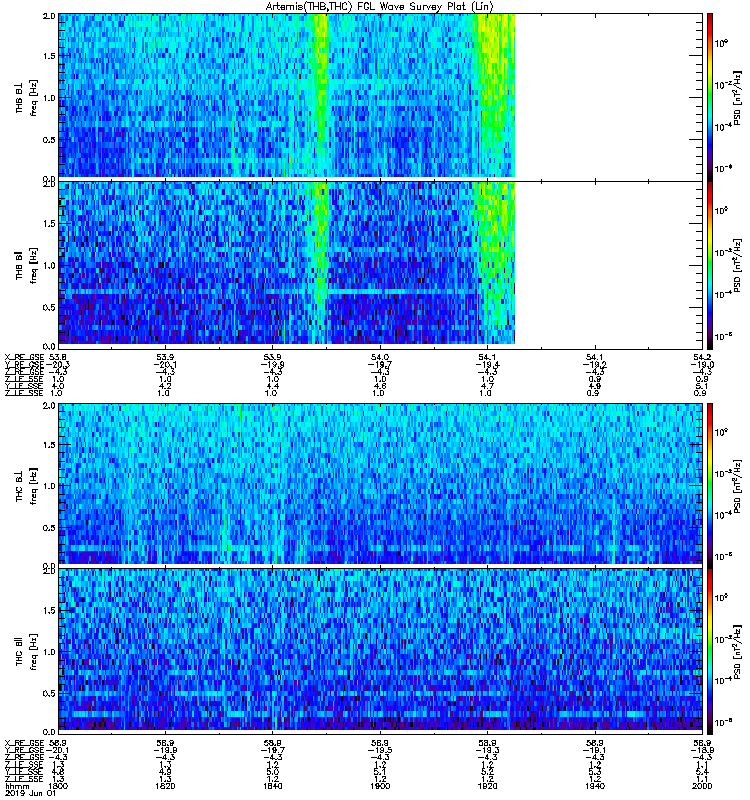This screenshot has width=750, height=800.
Task: Click the 2.0 frequency tick of THC B⊥ panel
Action: pyautogui.click(x=49, y=406)
